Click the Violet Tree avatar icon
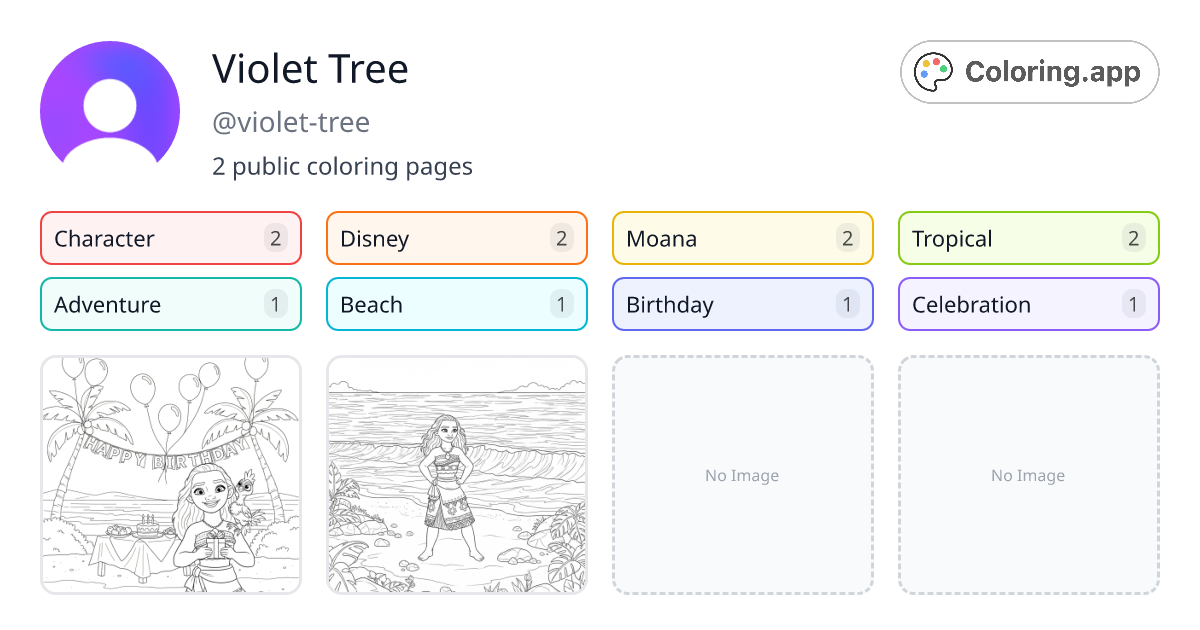Screen dimensions: 1200x630 point(110,107)
